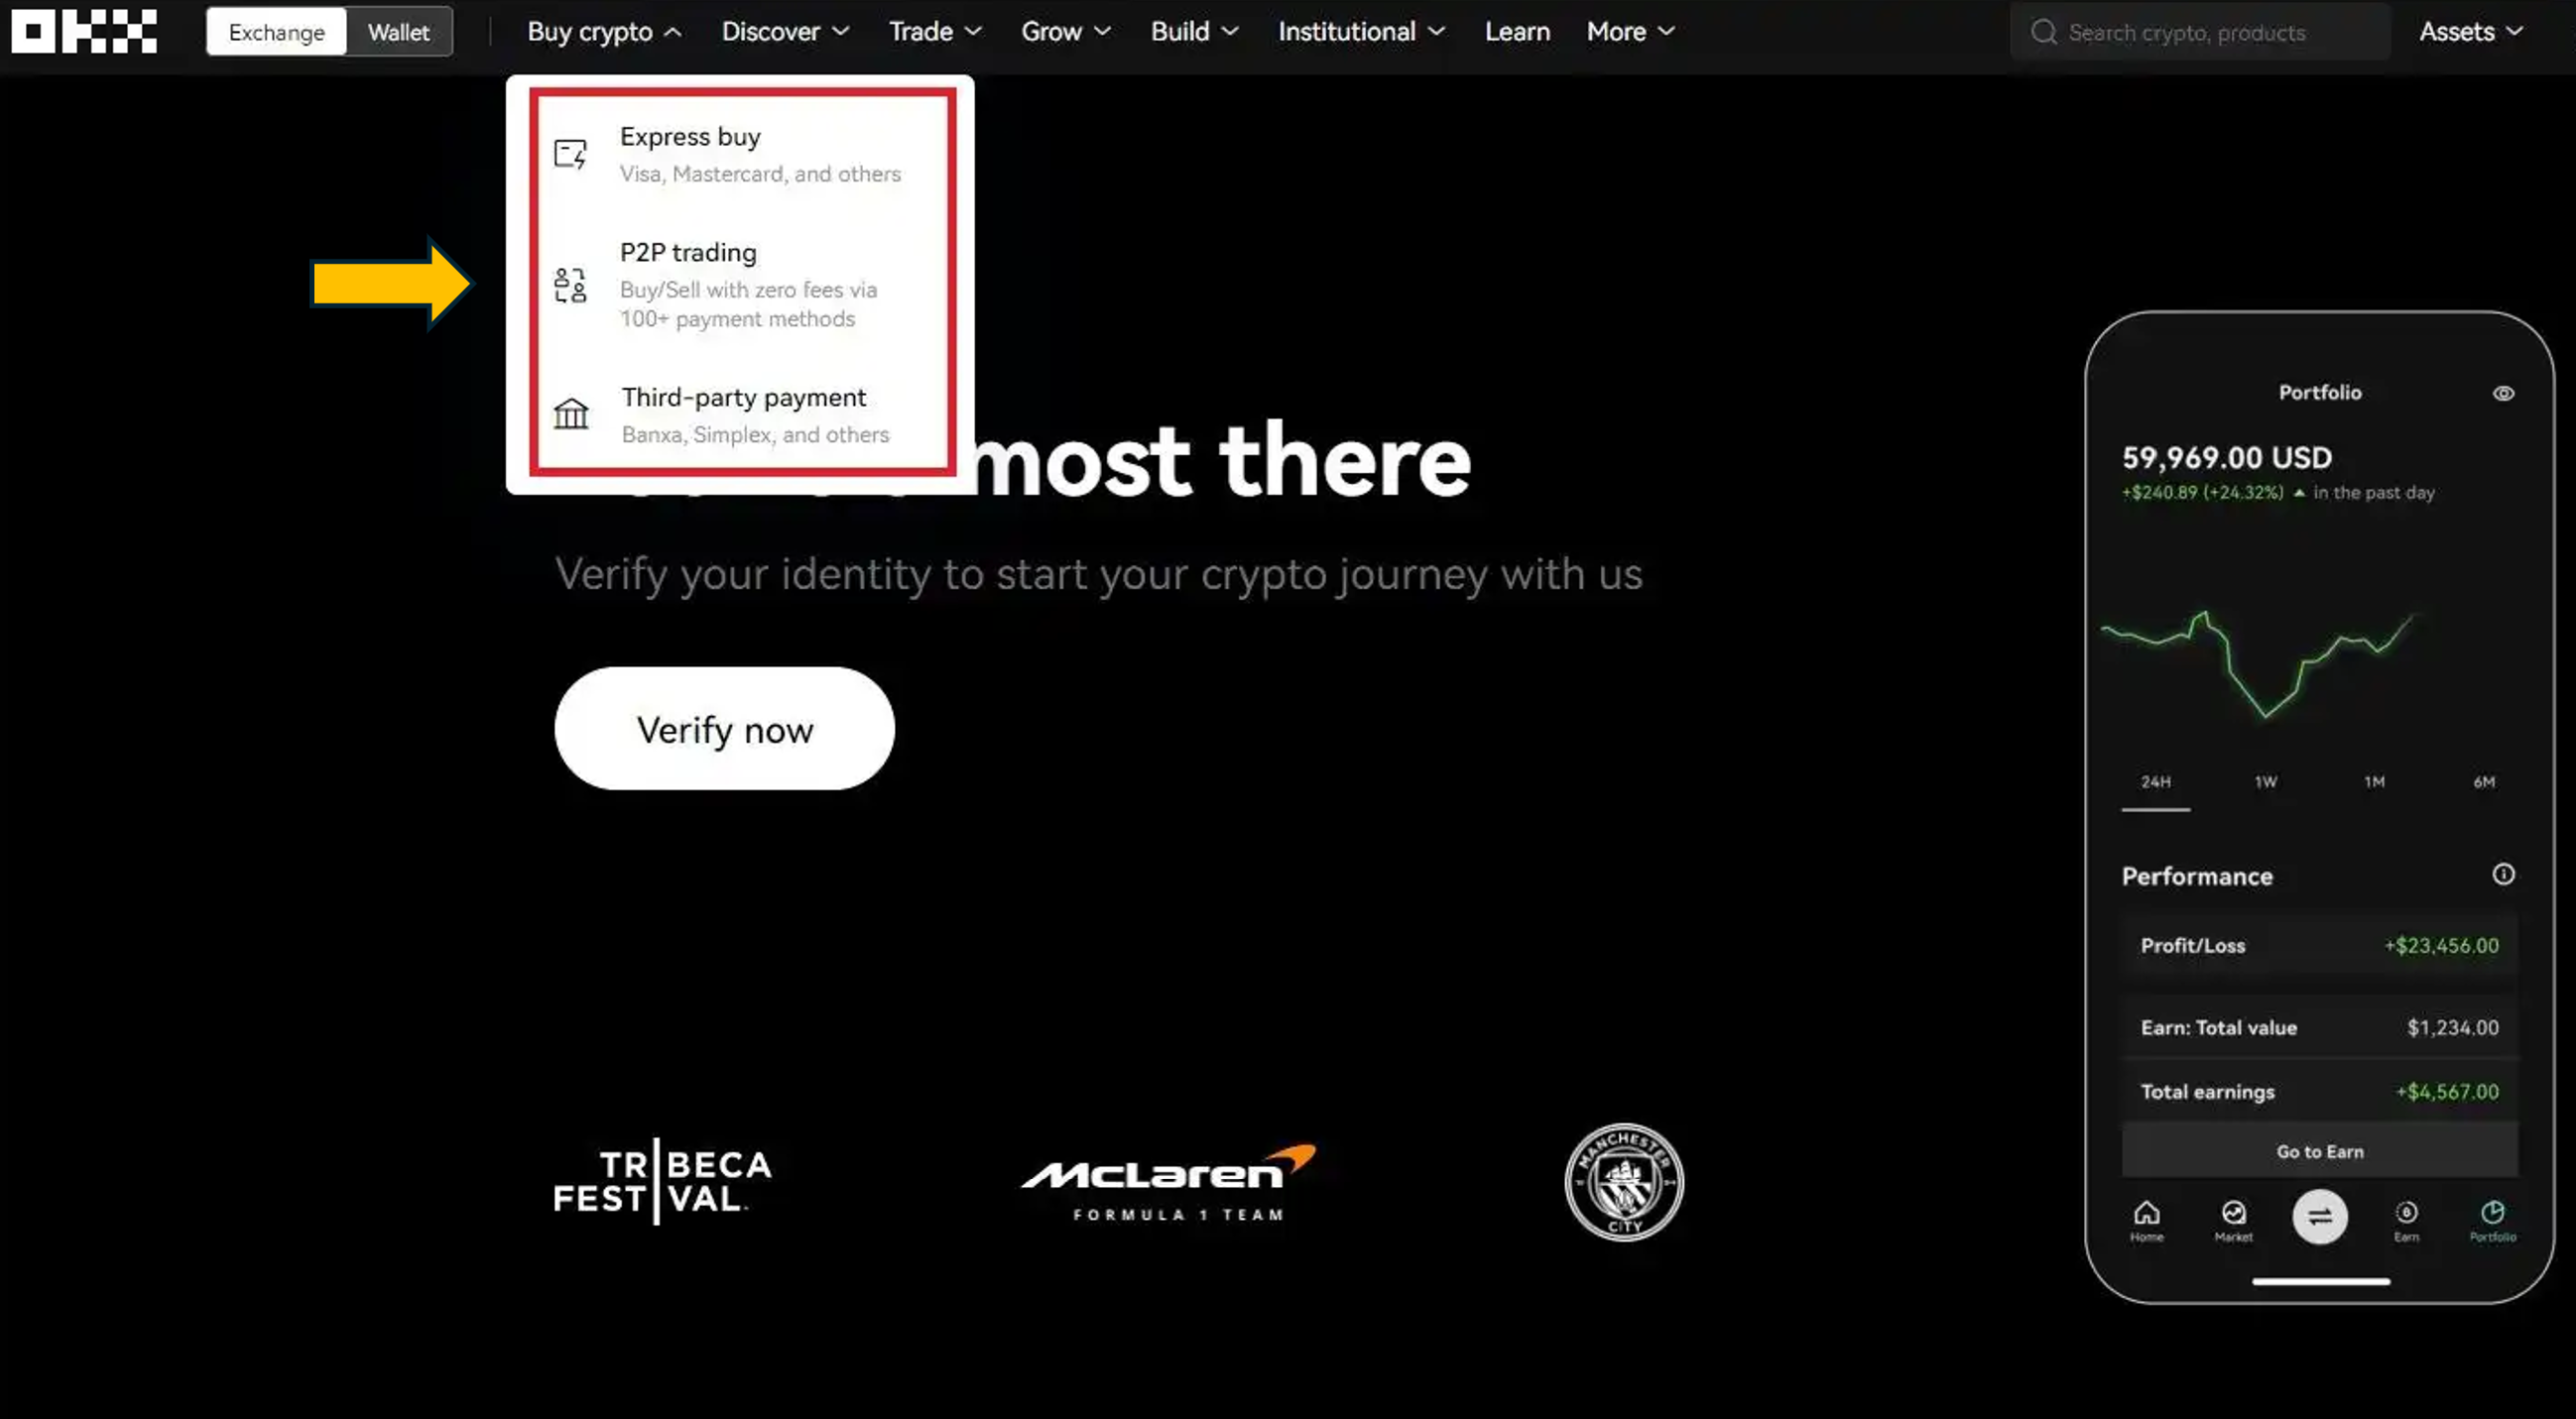Screen dimensions: 2576x1419
Task: Select the 6M chart range
Action: (2484, 782)
